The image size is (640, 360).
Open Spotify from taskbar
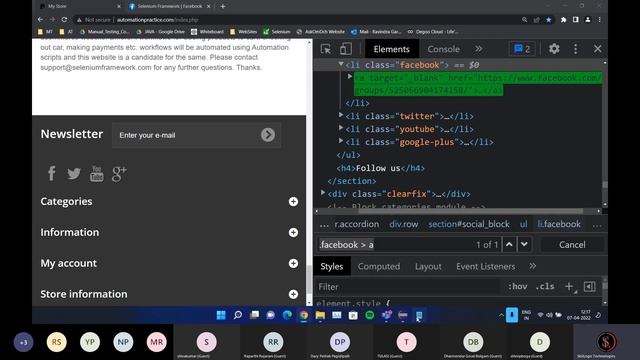[x=370, y=315]
